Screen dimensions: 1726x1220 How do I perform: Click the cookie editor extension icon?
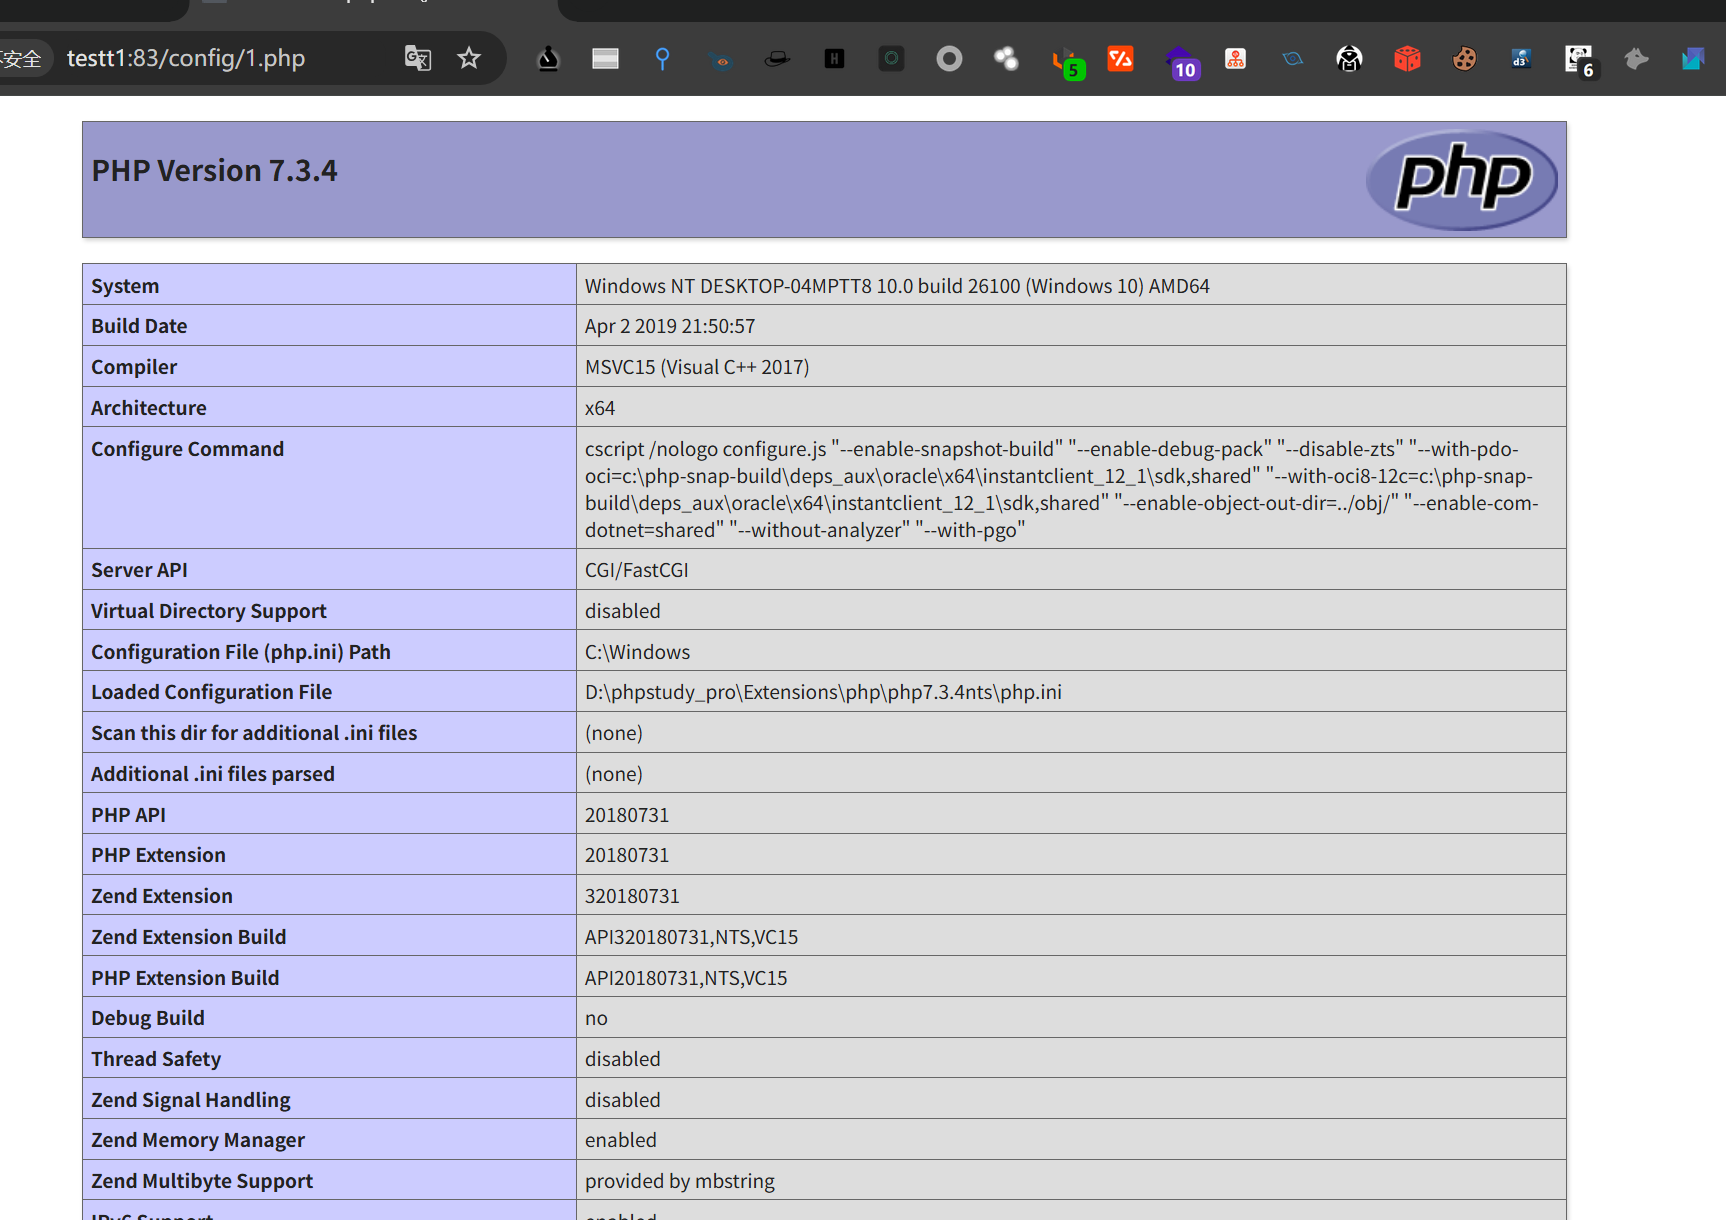pos(1464,59)
